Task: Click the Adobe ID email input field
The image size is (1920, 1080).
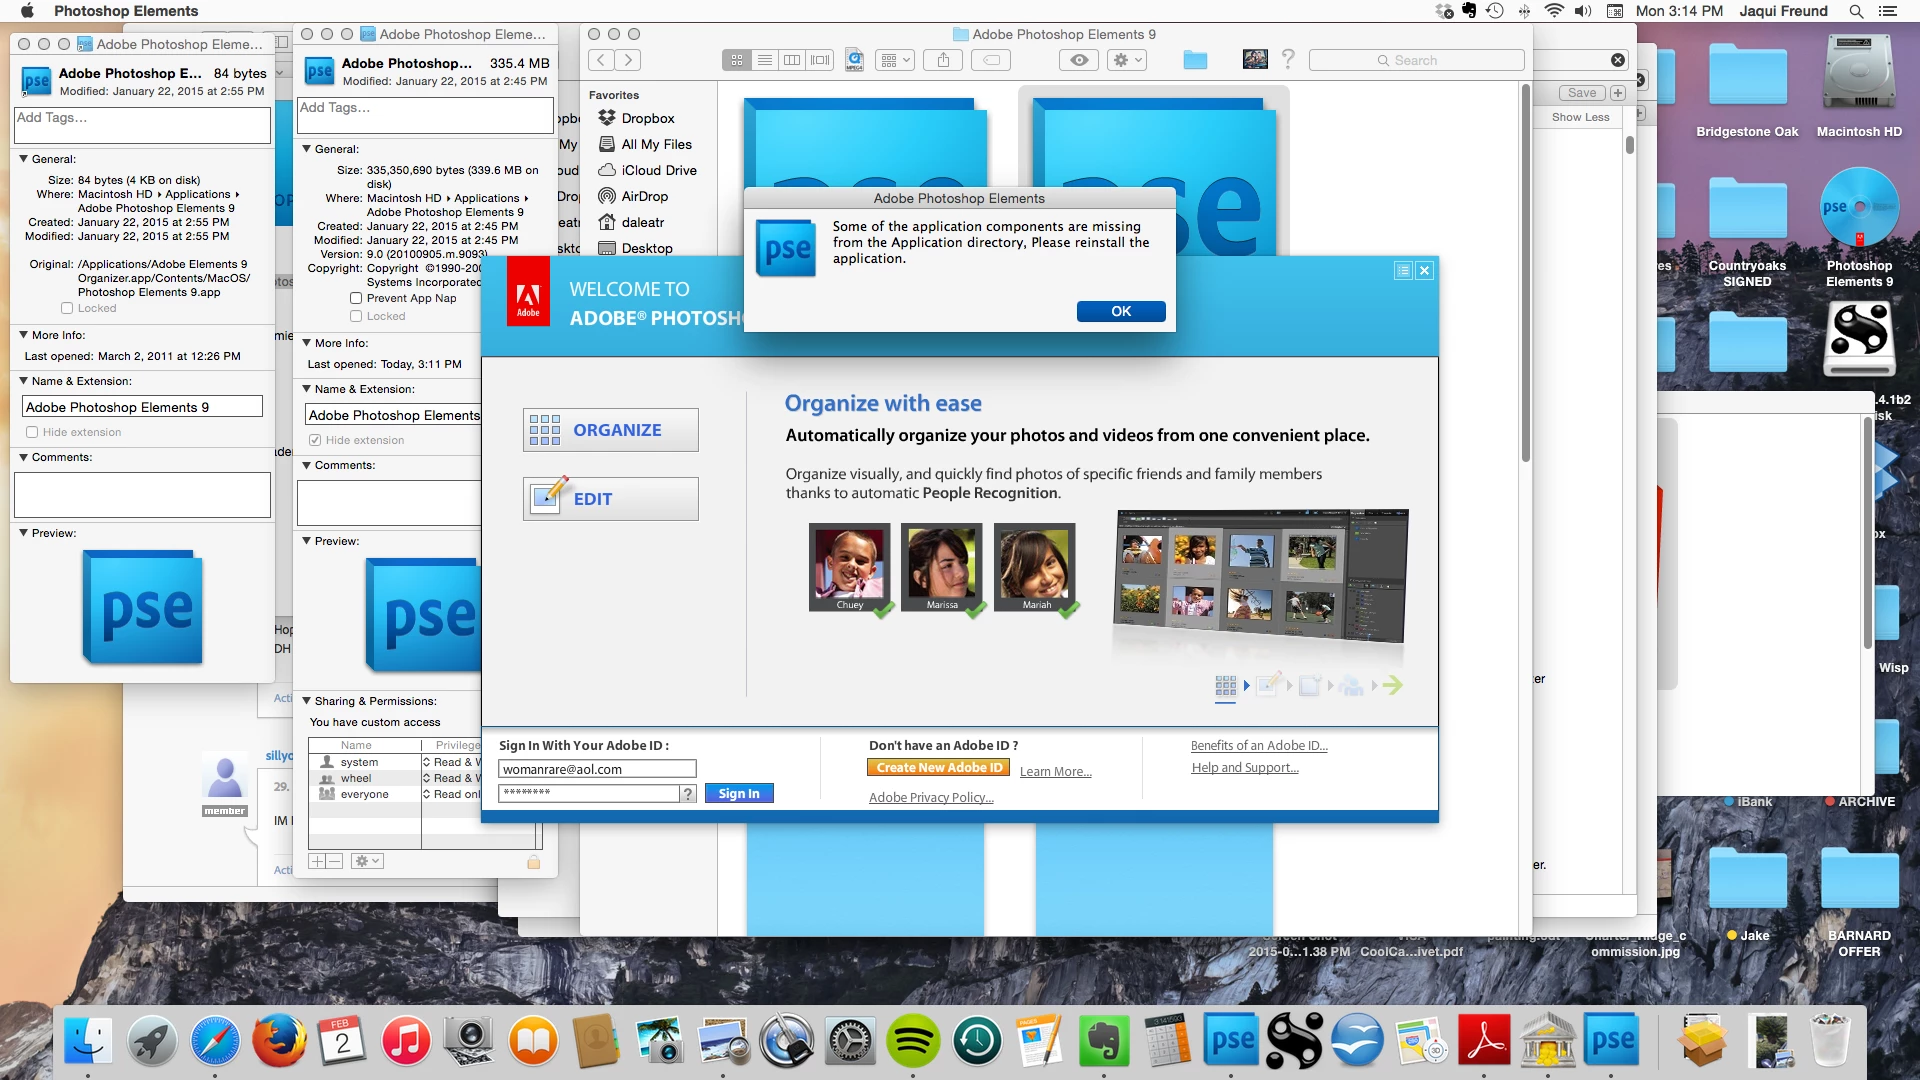Action: pyautogui.click(x=597, y=769)
